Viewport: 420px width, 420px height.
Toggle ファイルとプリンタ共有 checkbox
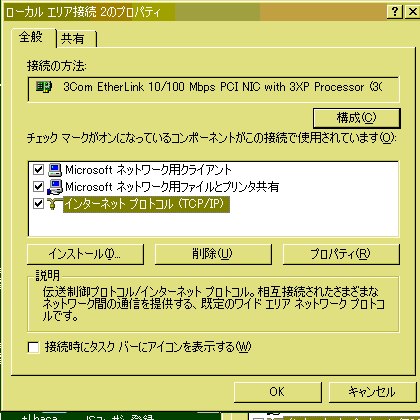39,187
